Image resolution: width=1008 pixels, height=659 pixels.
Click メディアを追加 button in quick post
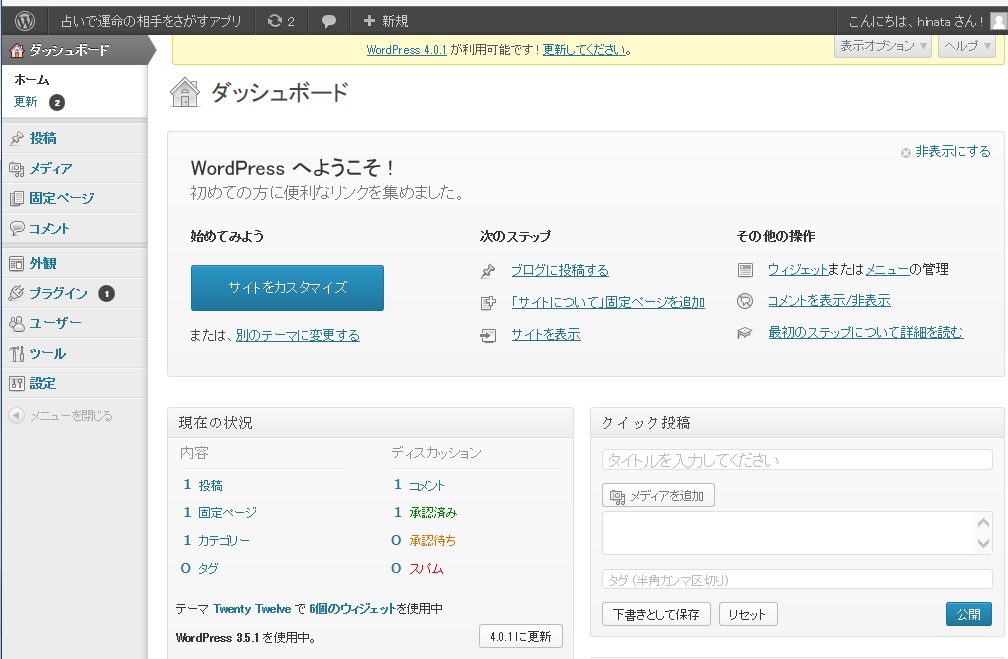point(658,496)
